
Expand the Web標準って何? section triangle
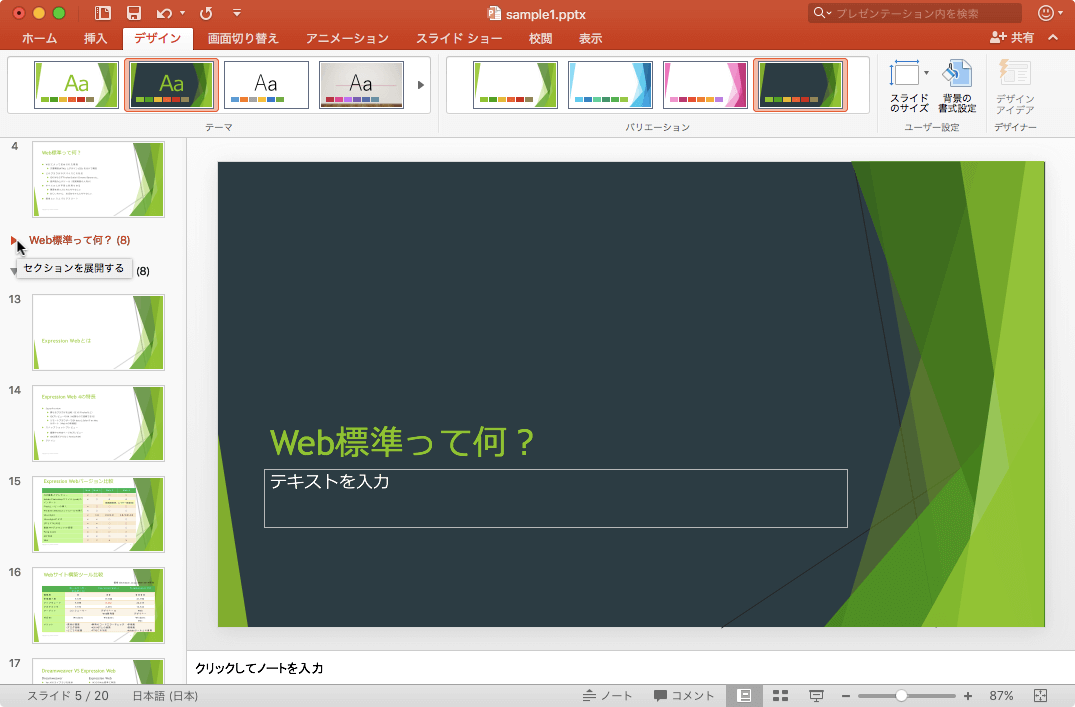(x=14, y=240)
